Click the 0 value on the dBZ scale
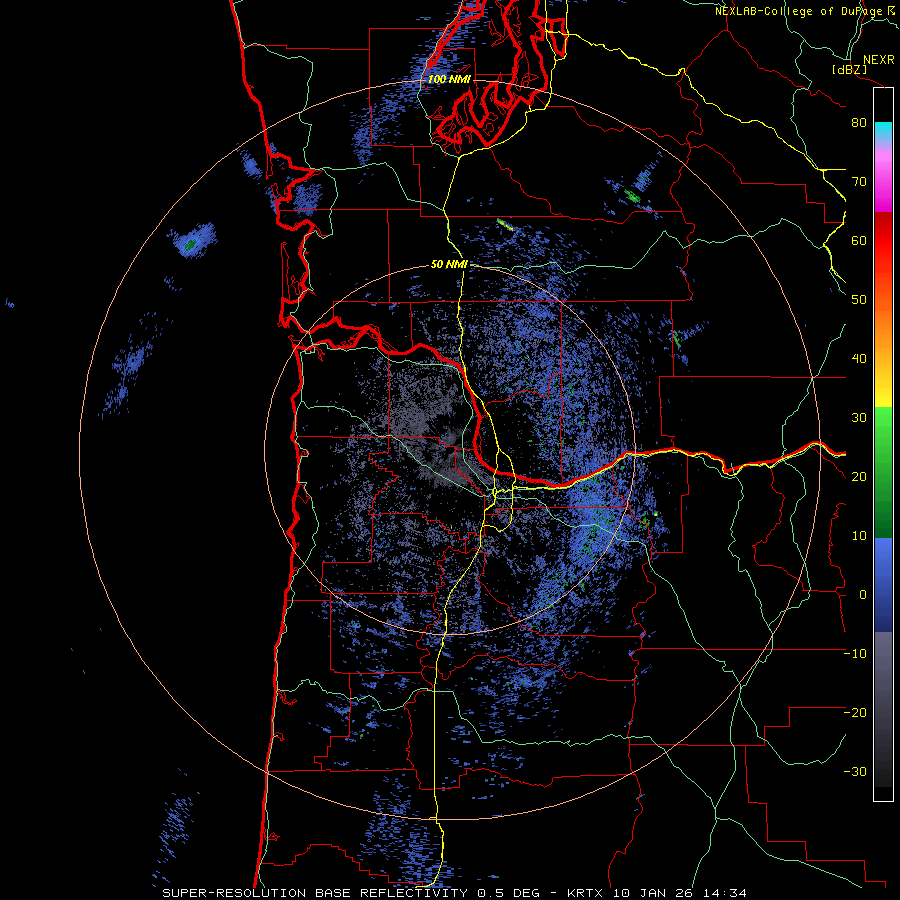 pyautogui.click(x=863, y=595)
